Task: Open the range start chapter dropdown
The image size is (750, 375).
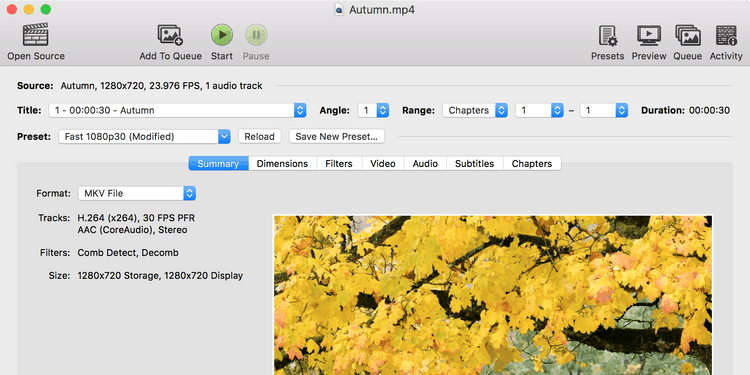Action: click(539, 110)
